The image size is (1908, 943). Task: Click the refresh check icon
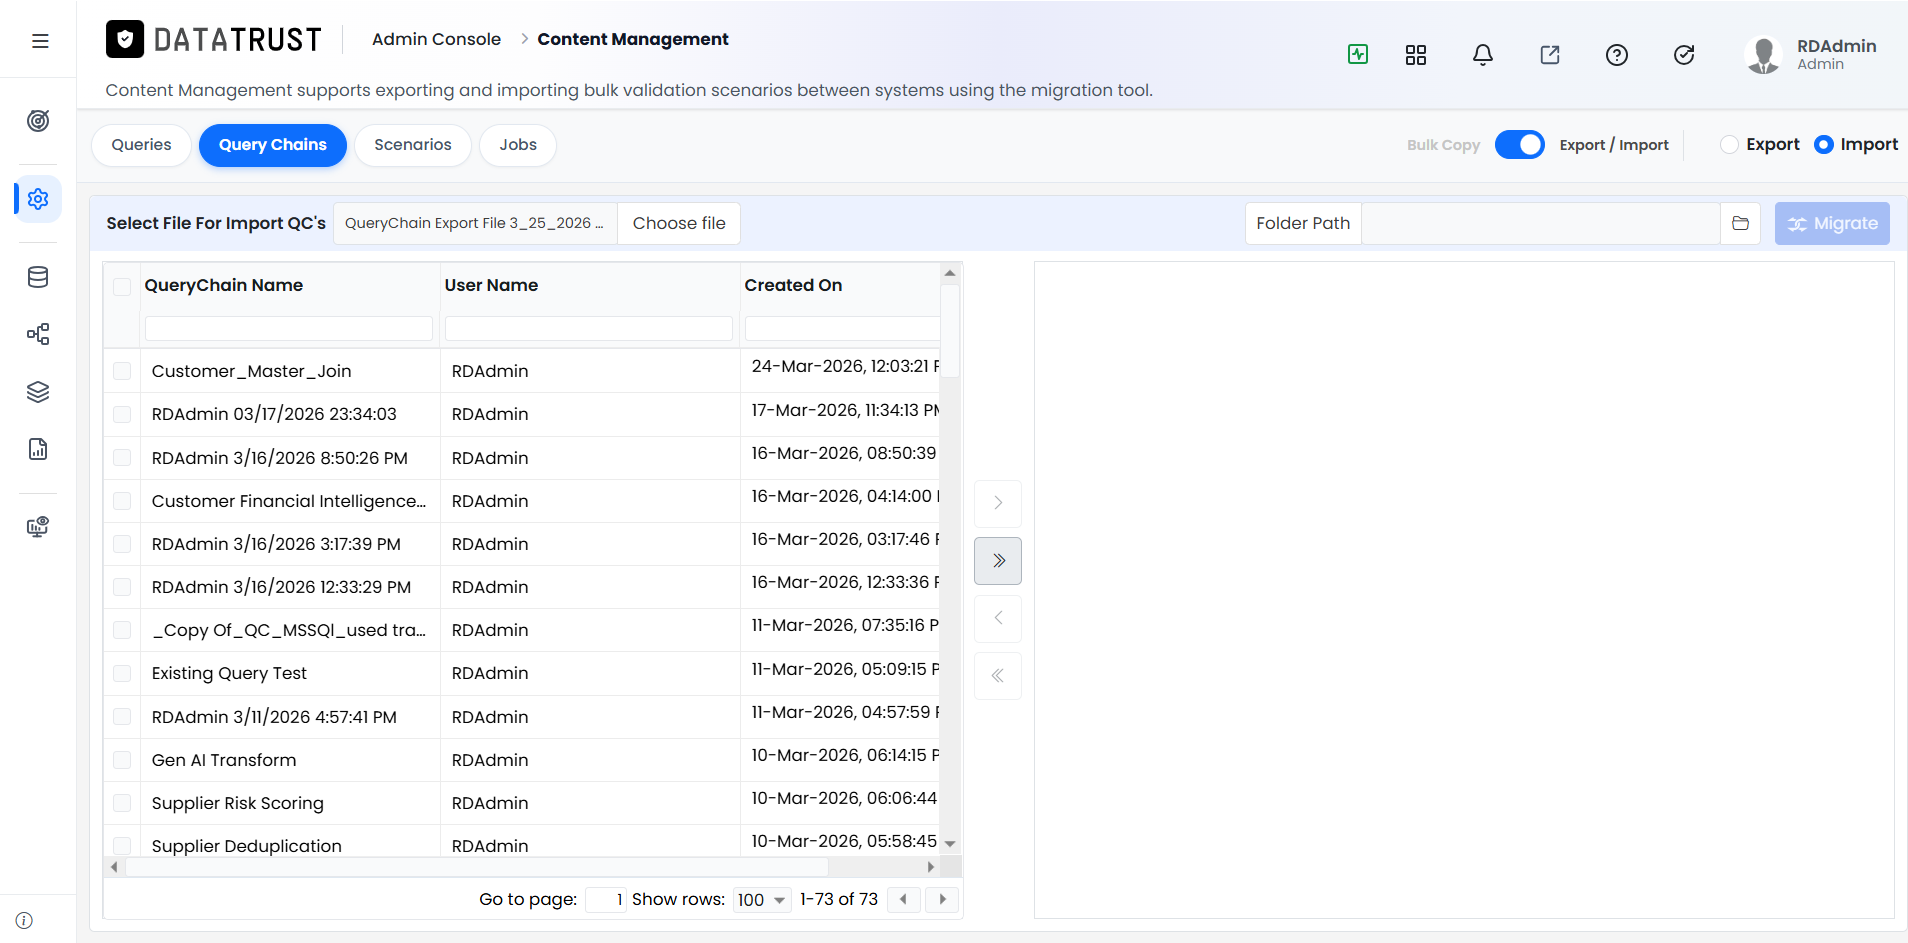[1684, 55]
